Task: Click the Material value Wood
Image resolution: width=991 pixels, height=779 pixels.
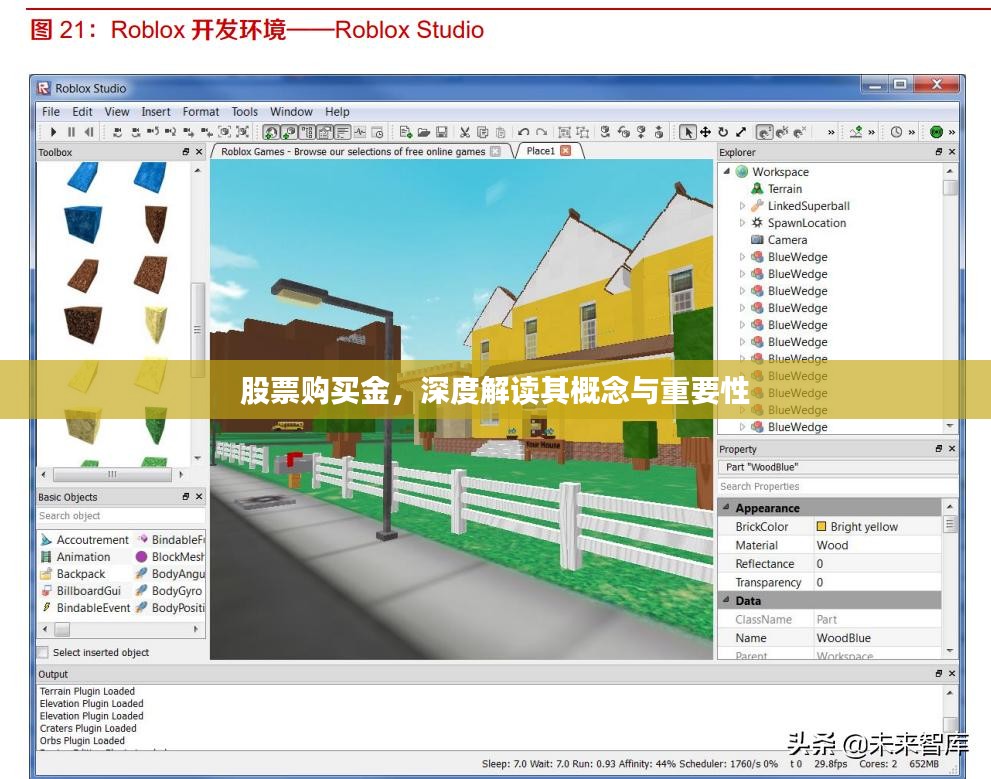Action: point(832,545)
